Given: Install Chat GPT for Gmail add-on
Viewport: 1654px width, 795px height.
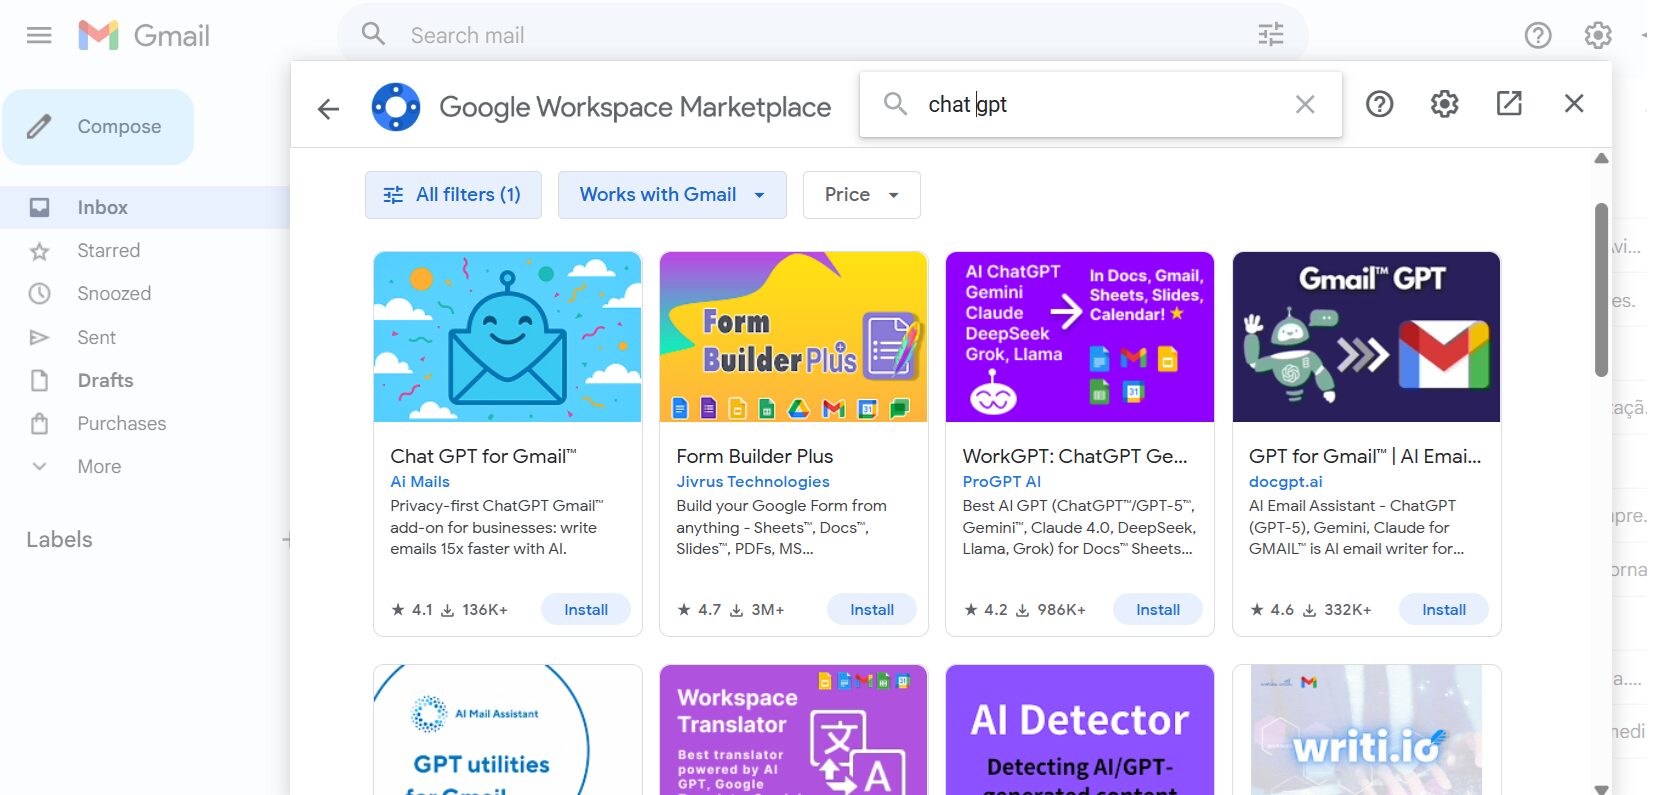Looking at the screenshot, I should (x=585, y=610).
